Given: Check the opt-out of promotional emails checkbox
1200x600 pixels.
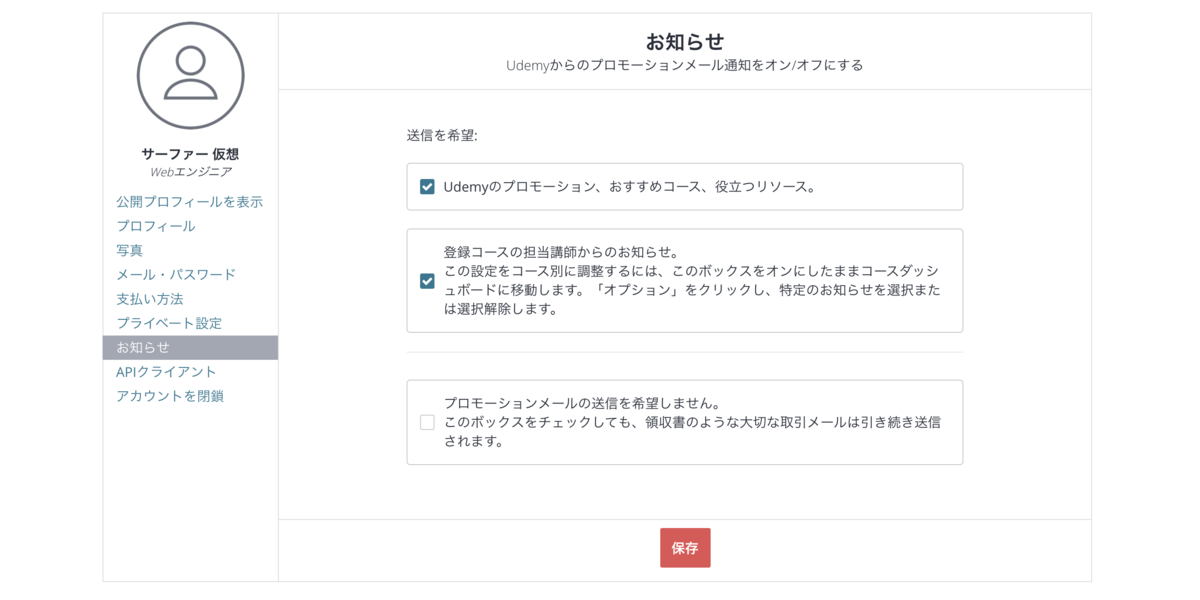Looking at the screenshot, I should tap(427, 422).
